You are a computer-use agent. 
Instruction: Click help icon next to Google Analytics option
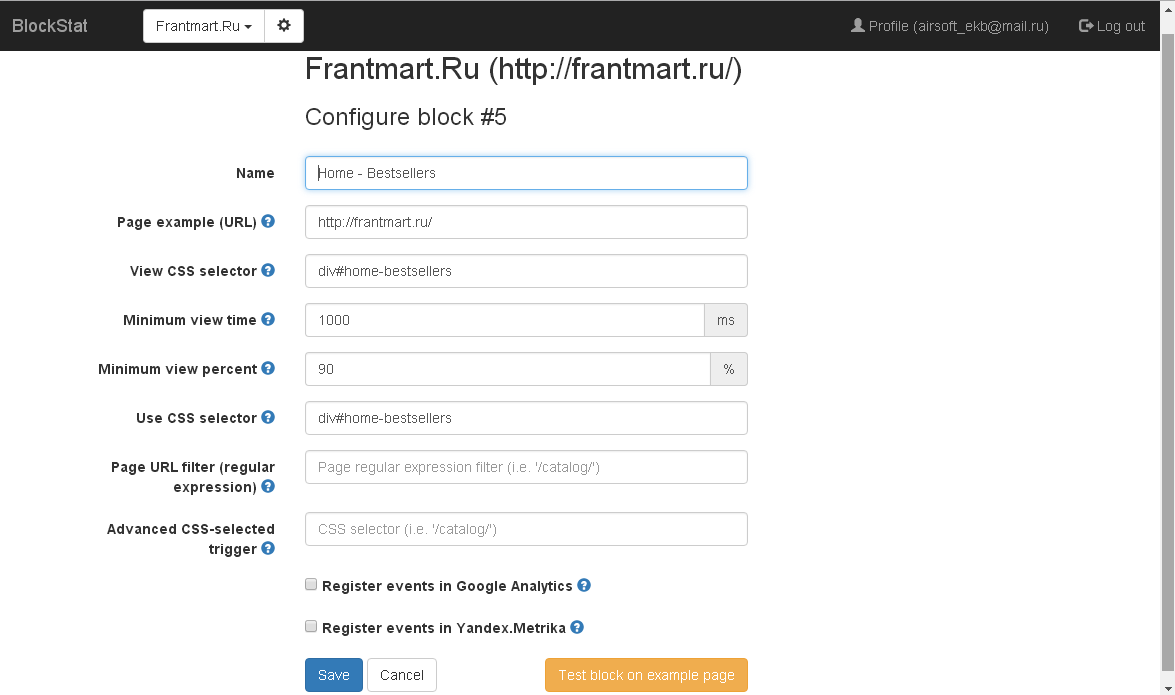pos(584,585)
